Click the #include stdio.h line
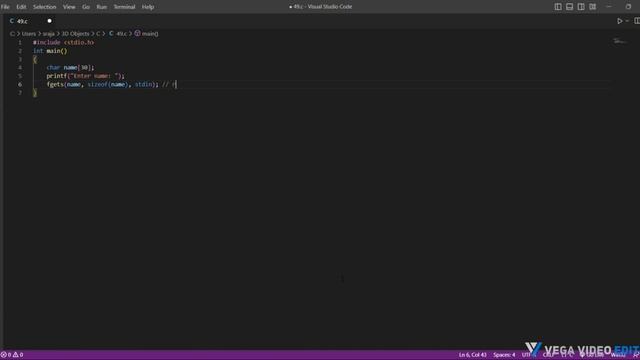This screenshot has width=640, height=360. pos(63,42)
